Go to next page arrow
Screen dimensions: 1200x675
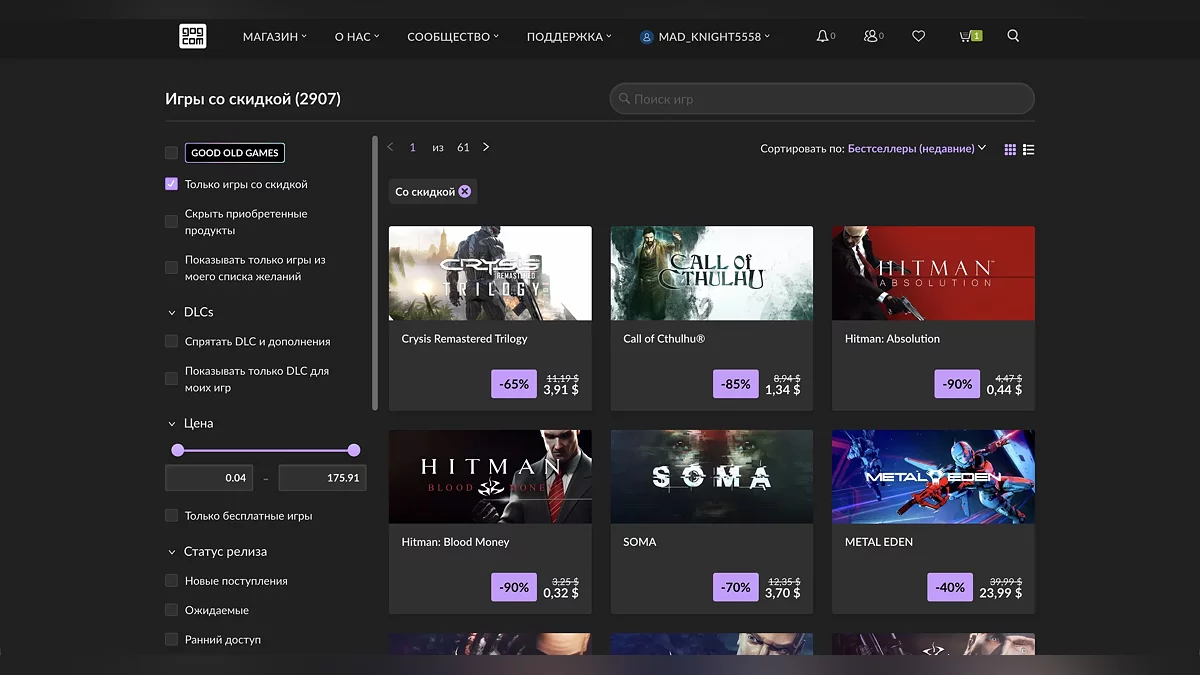click(486, 147)
